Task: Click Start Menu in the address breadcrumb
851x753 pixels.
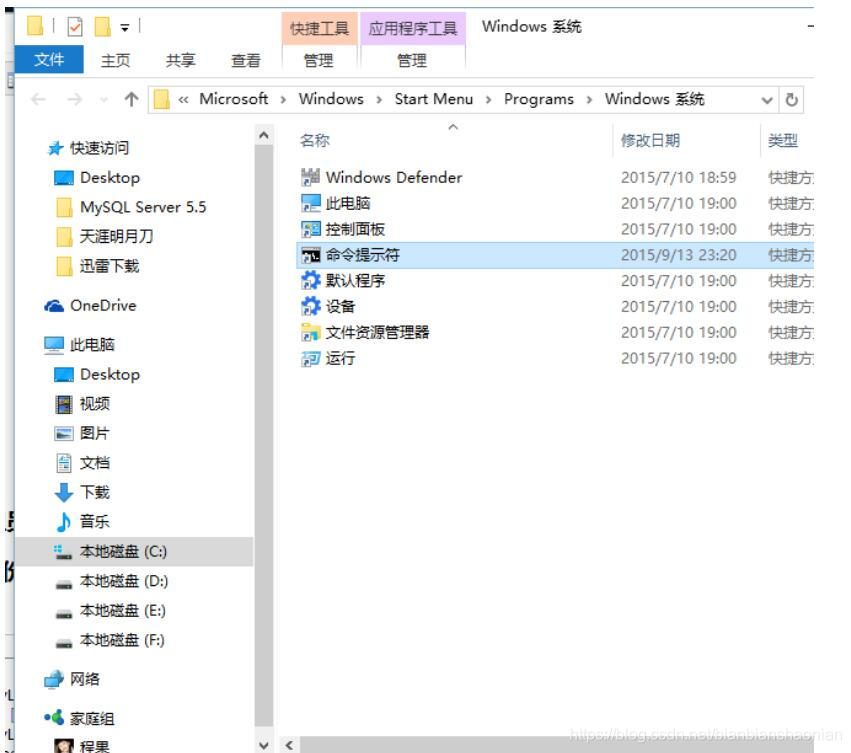Action: pyautogui.click(x=434, y=99)
